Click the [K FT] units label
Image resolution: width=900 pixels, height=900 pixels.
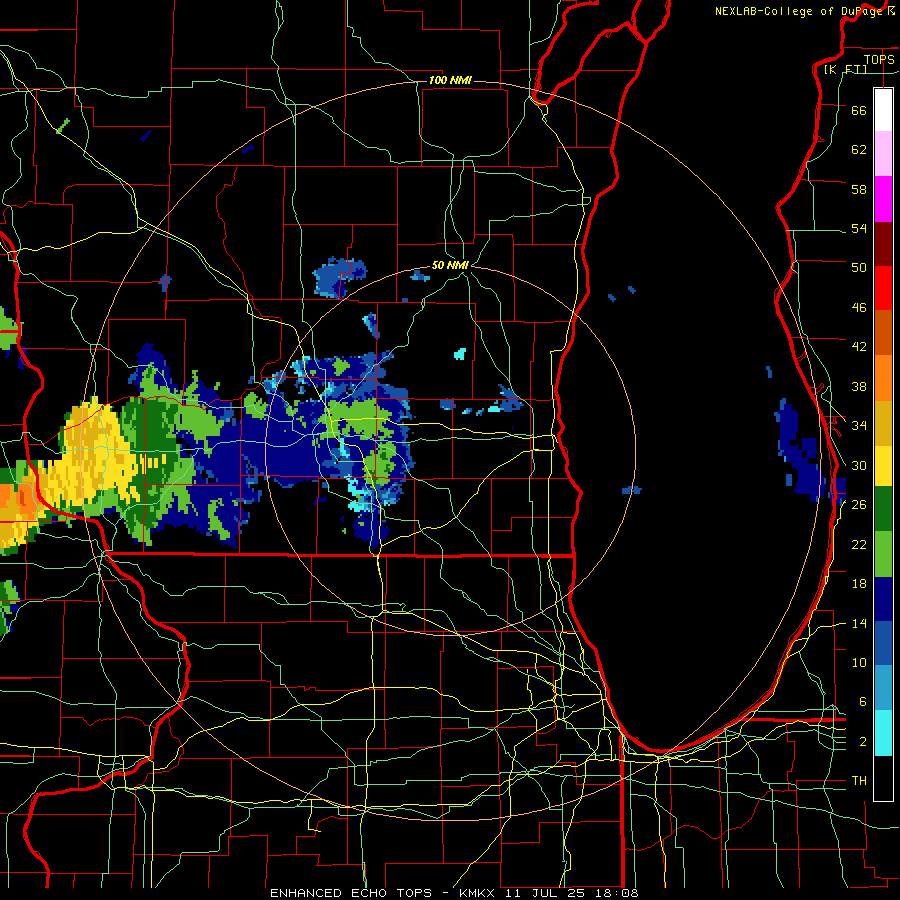tap(845, 69)
